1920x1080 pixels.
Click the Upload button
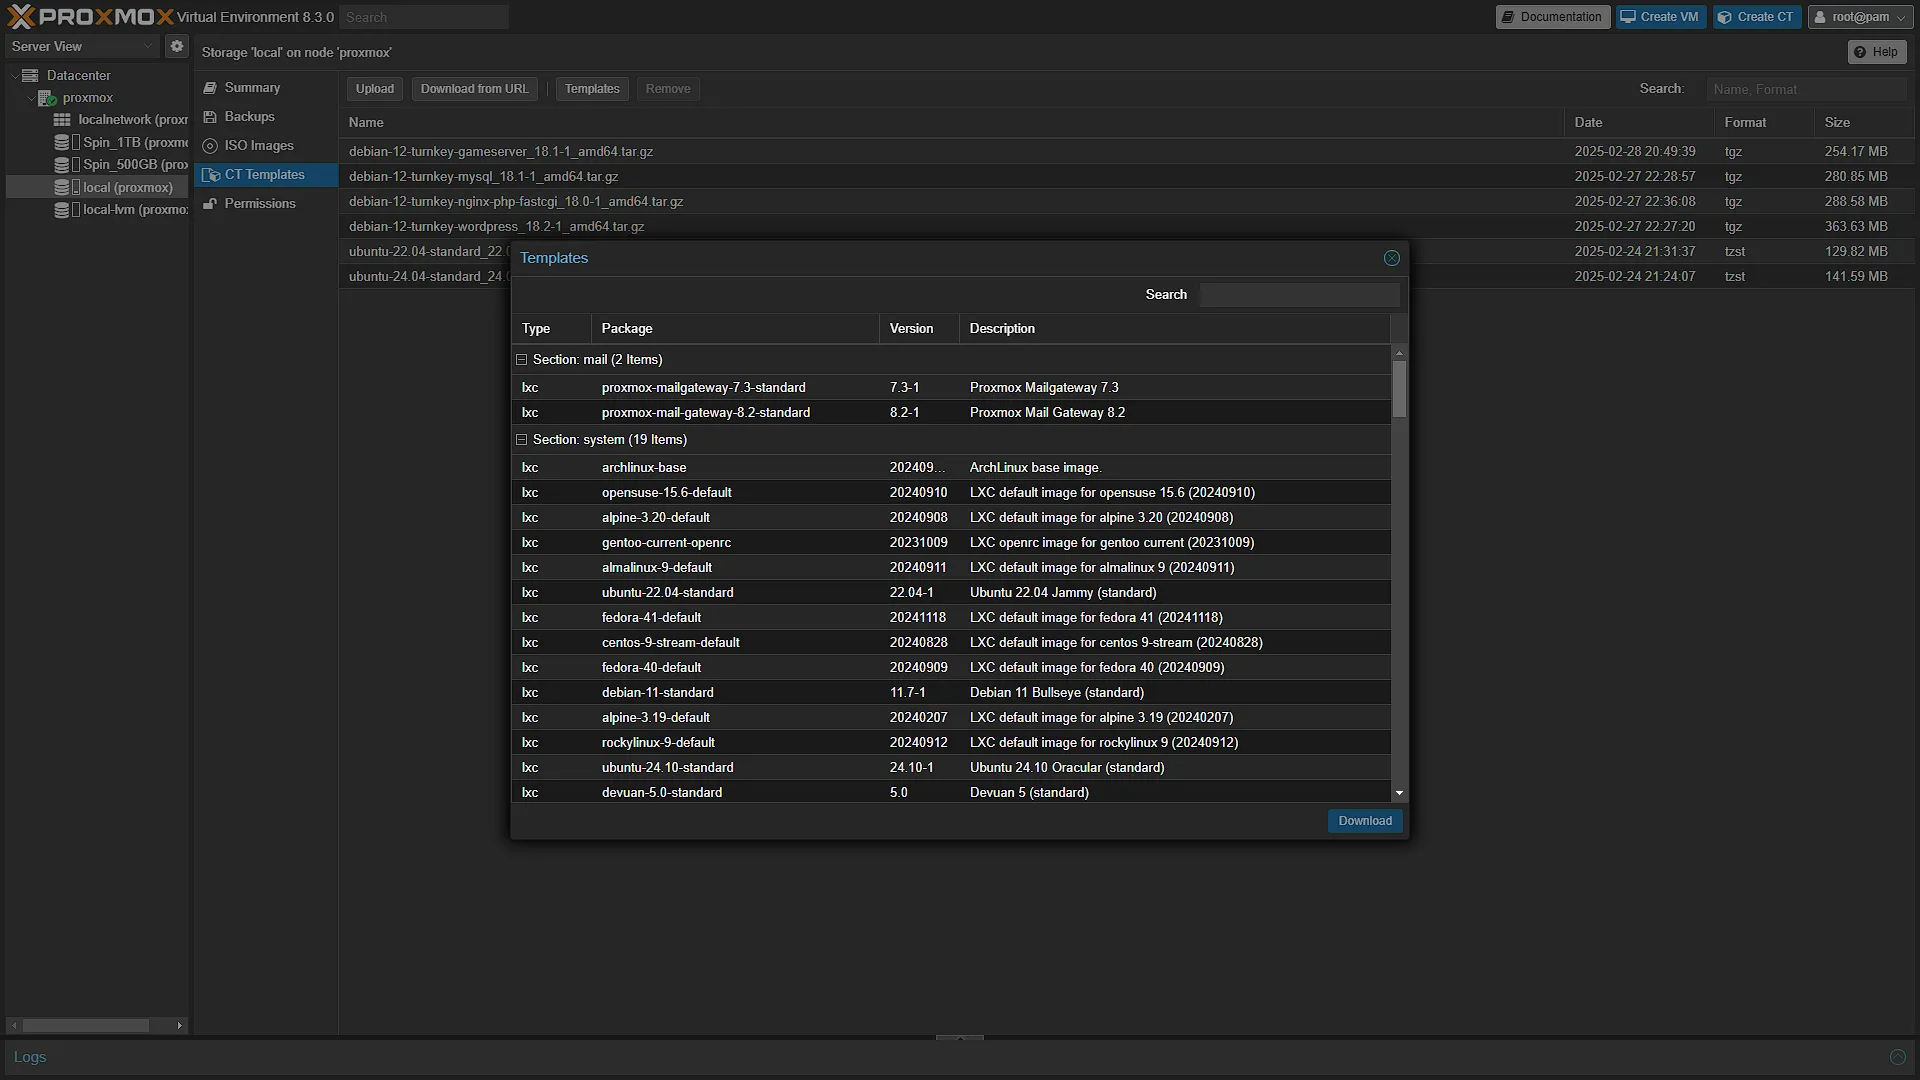(x=375, y=89)
